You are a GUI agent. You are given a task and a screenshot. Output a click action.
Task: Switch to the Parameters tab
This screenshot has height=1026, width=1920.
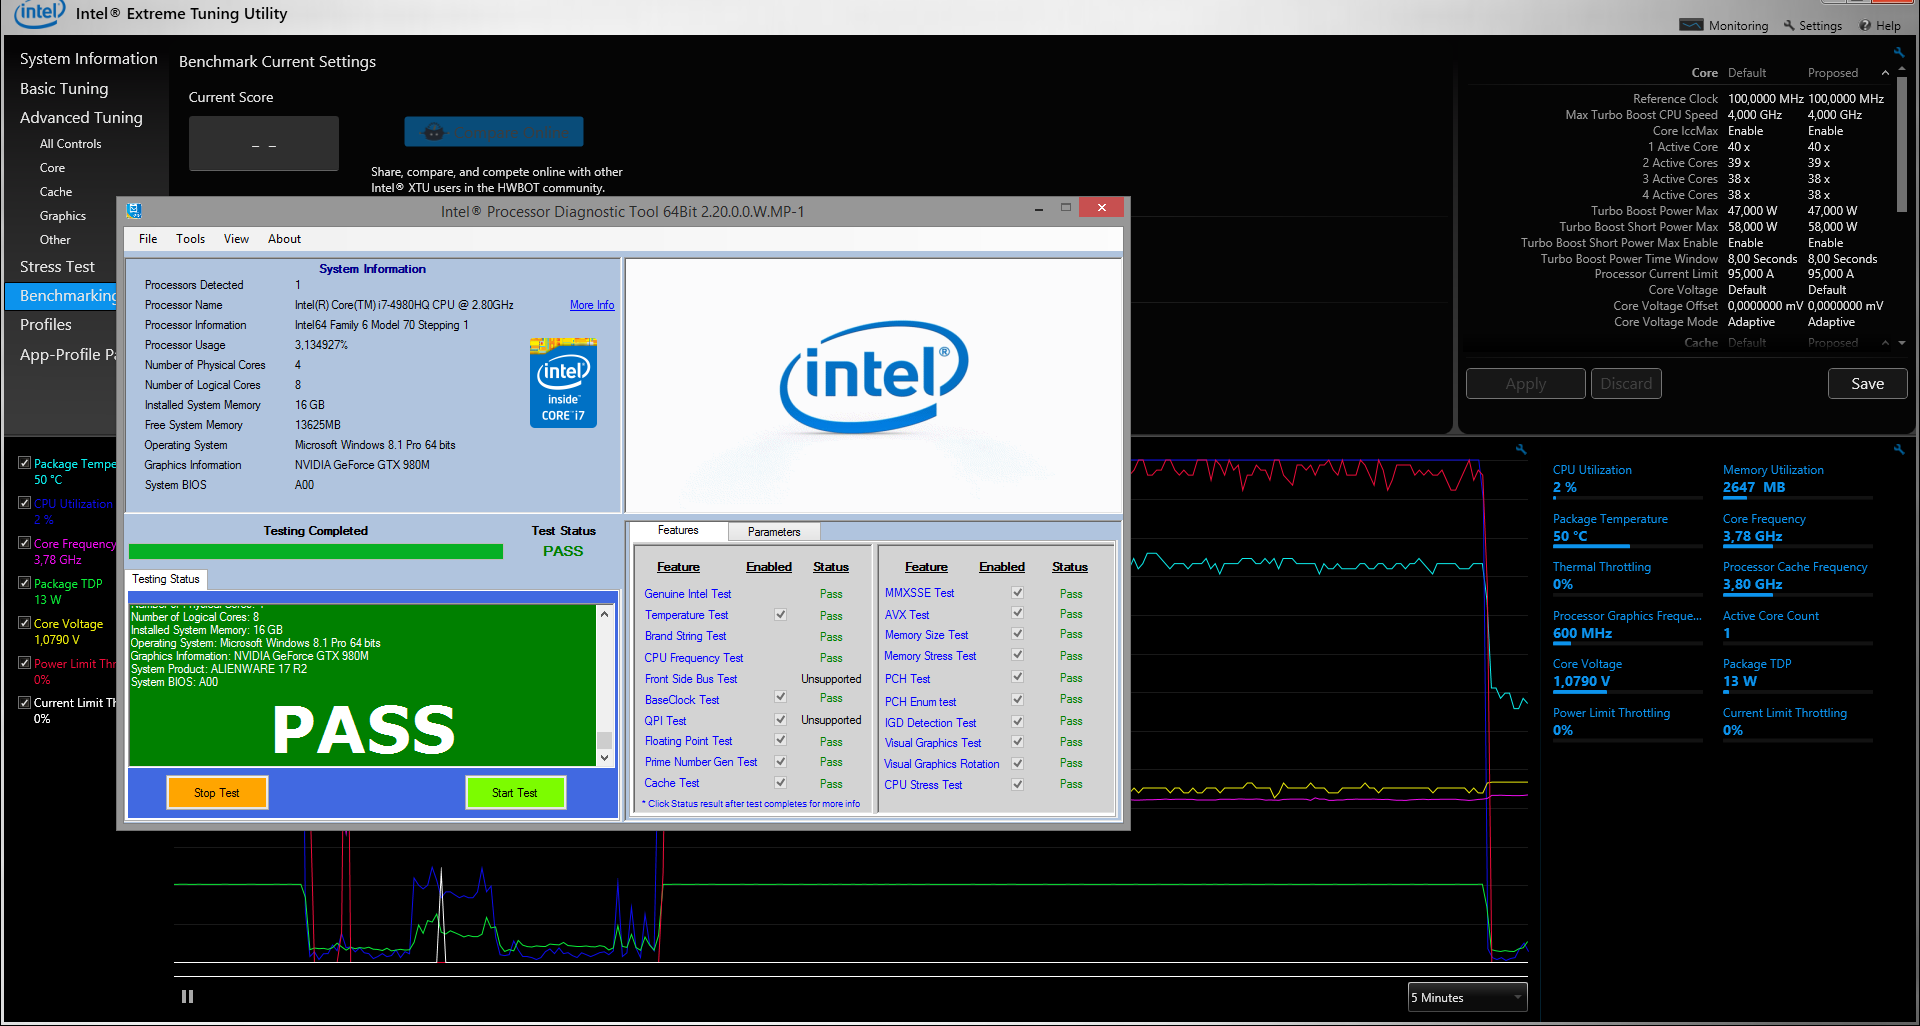pyautogui.click(x=774, y=532)
